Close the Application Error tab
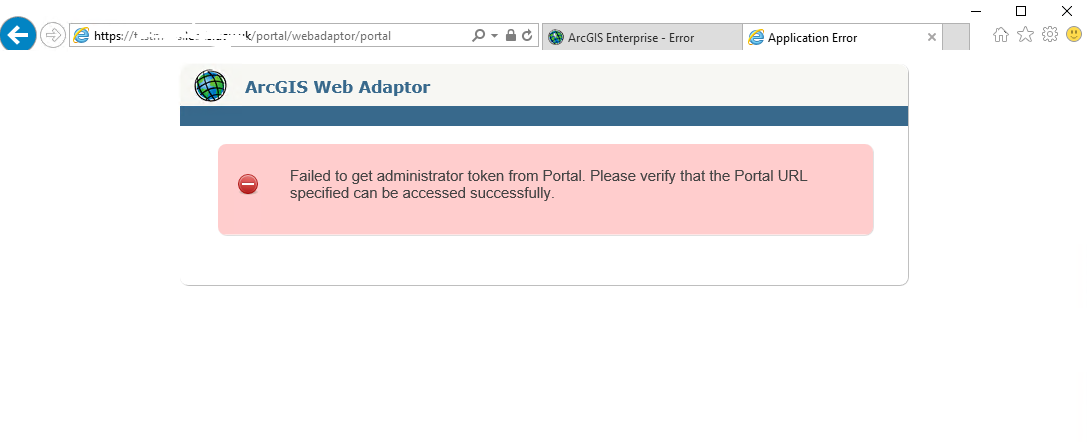1087x442 pixels. [932, 37]
